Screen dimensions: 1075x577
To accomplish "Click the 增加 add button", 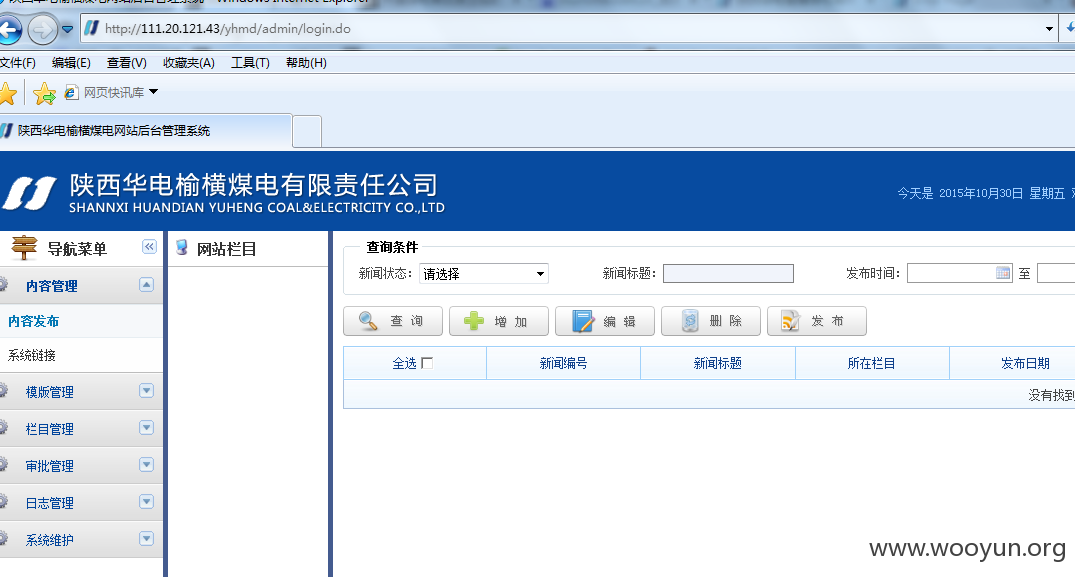I will (x=499, y=321).
